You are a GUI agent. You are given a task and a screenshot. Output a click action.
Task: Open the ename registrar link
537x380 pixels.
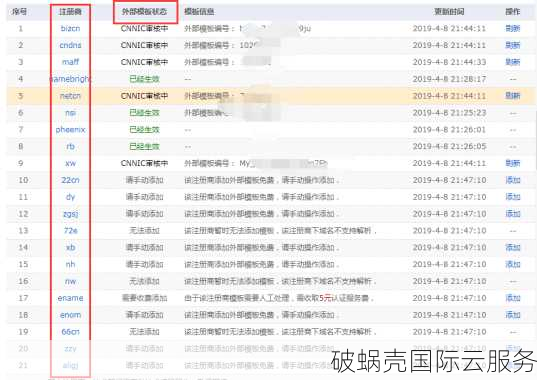click(x=70, y=298)
